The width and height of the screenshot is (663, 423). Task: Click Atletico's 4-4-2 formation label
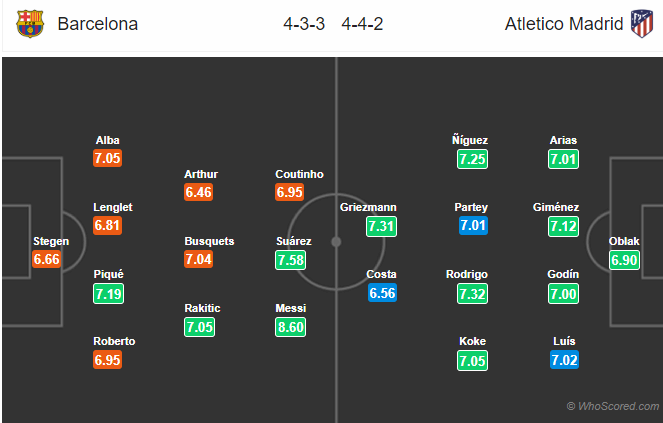point(360,24)
